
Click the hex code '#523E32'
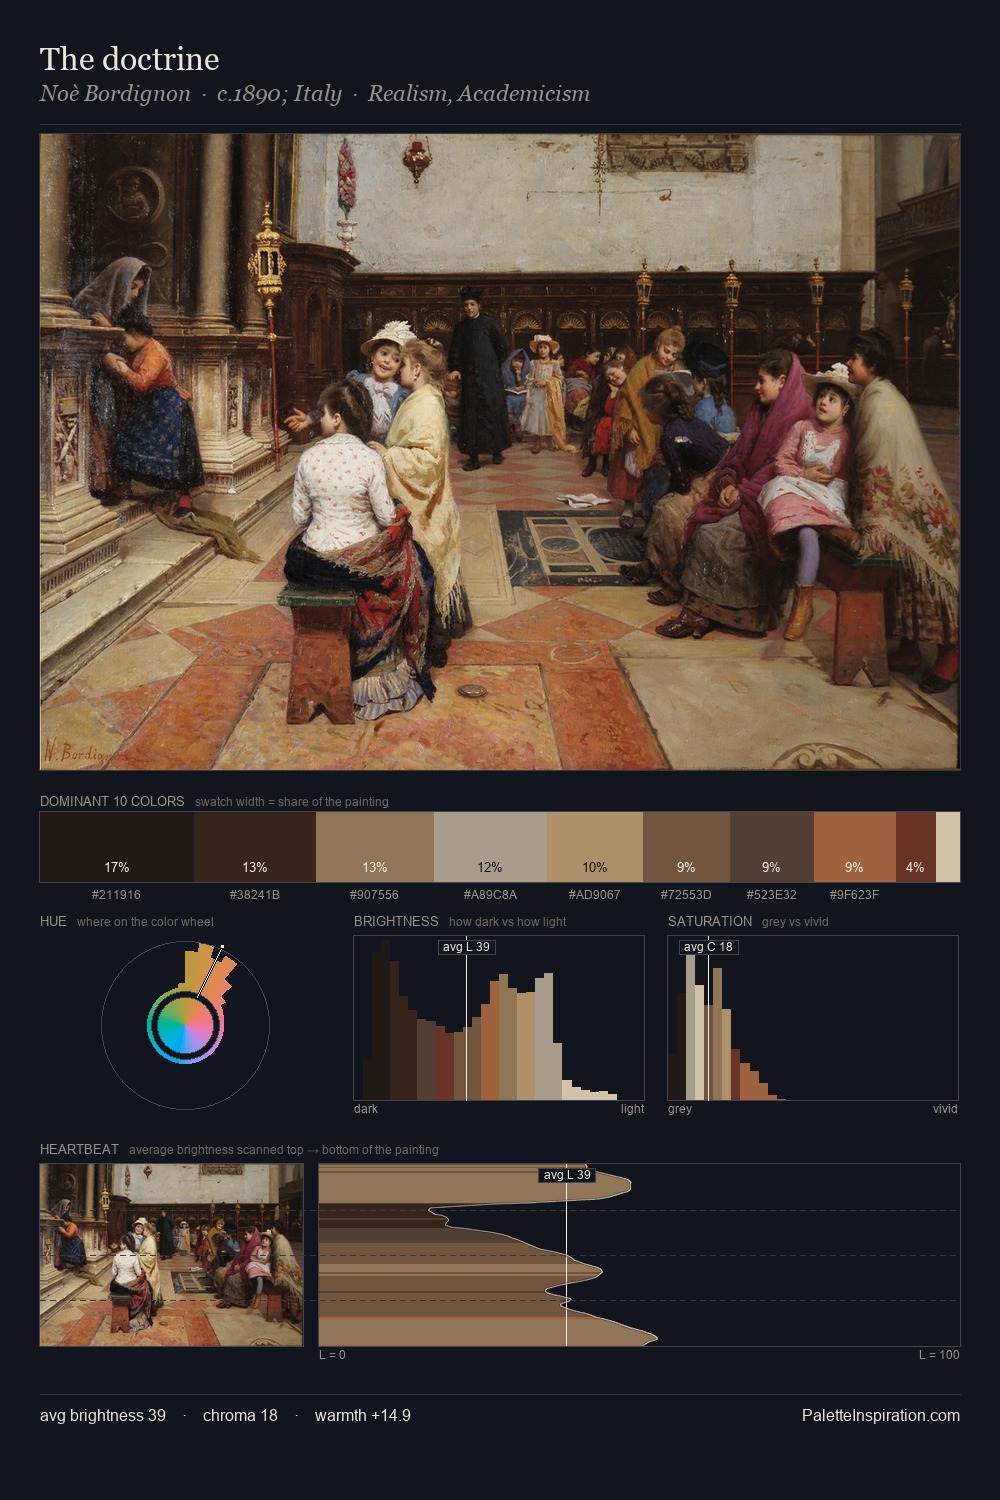point(772,895)
